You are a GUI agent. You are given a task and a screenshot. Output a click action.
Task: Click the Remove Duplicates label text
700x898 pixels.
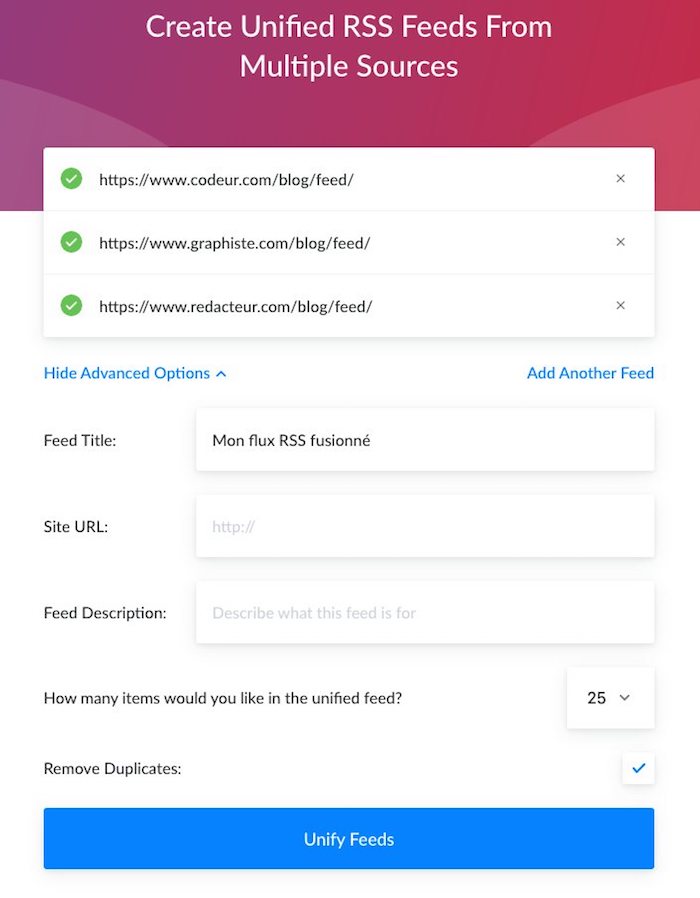(x=110, y=769)
